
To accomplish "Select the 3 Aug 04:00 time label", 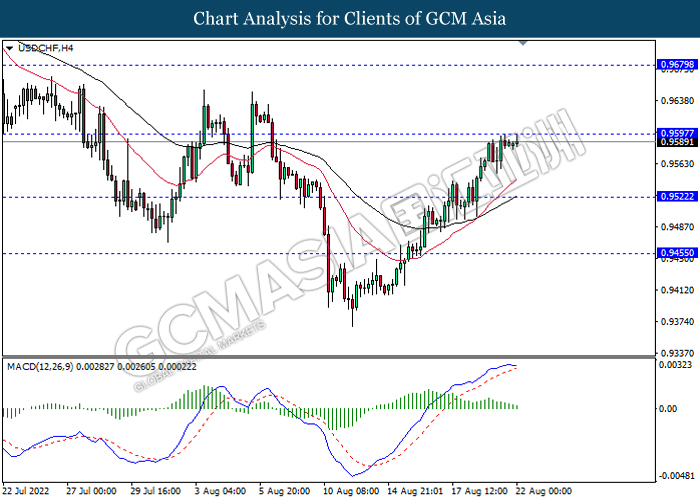I will click(220, 491).
